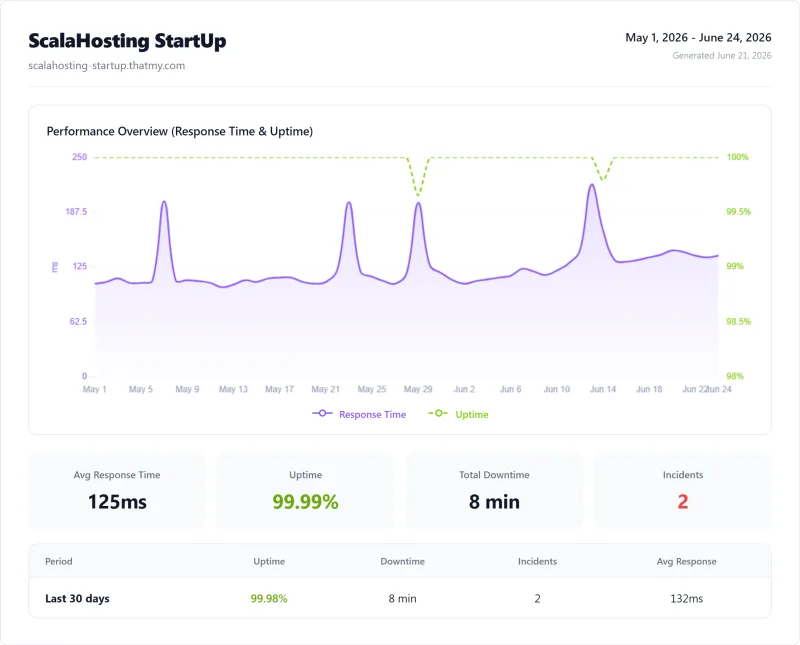Click the Downtime column header
This screenshot has height=645, width=800.
pos(403,561)
